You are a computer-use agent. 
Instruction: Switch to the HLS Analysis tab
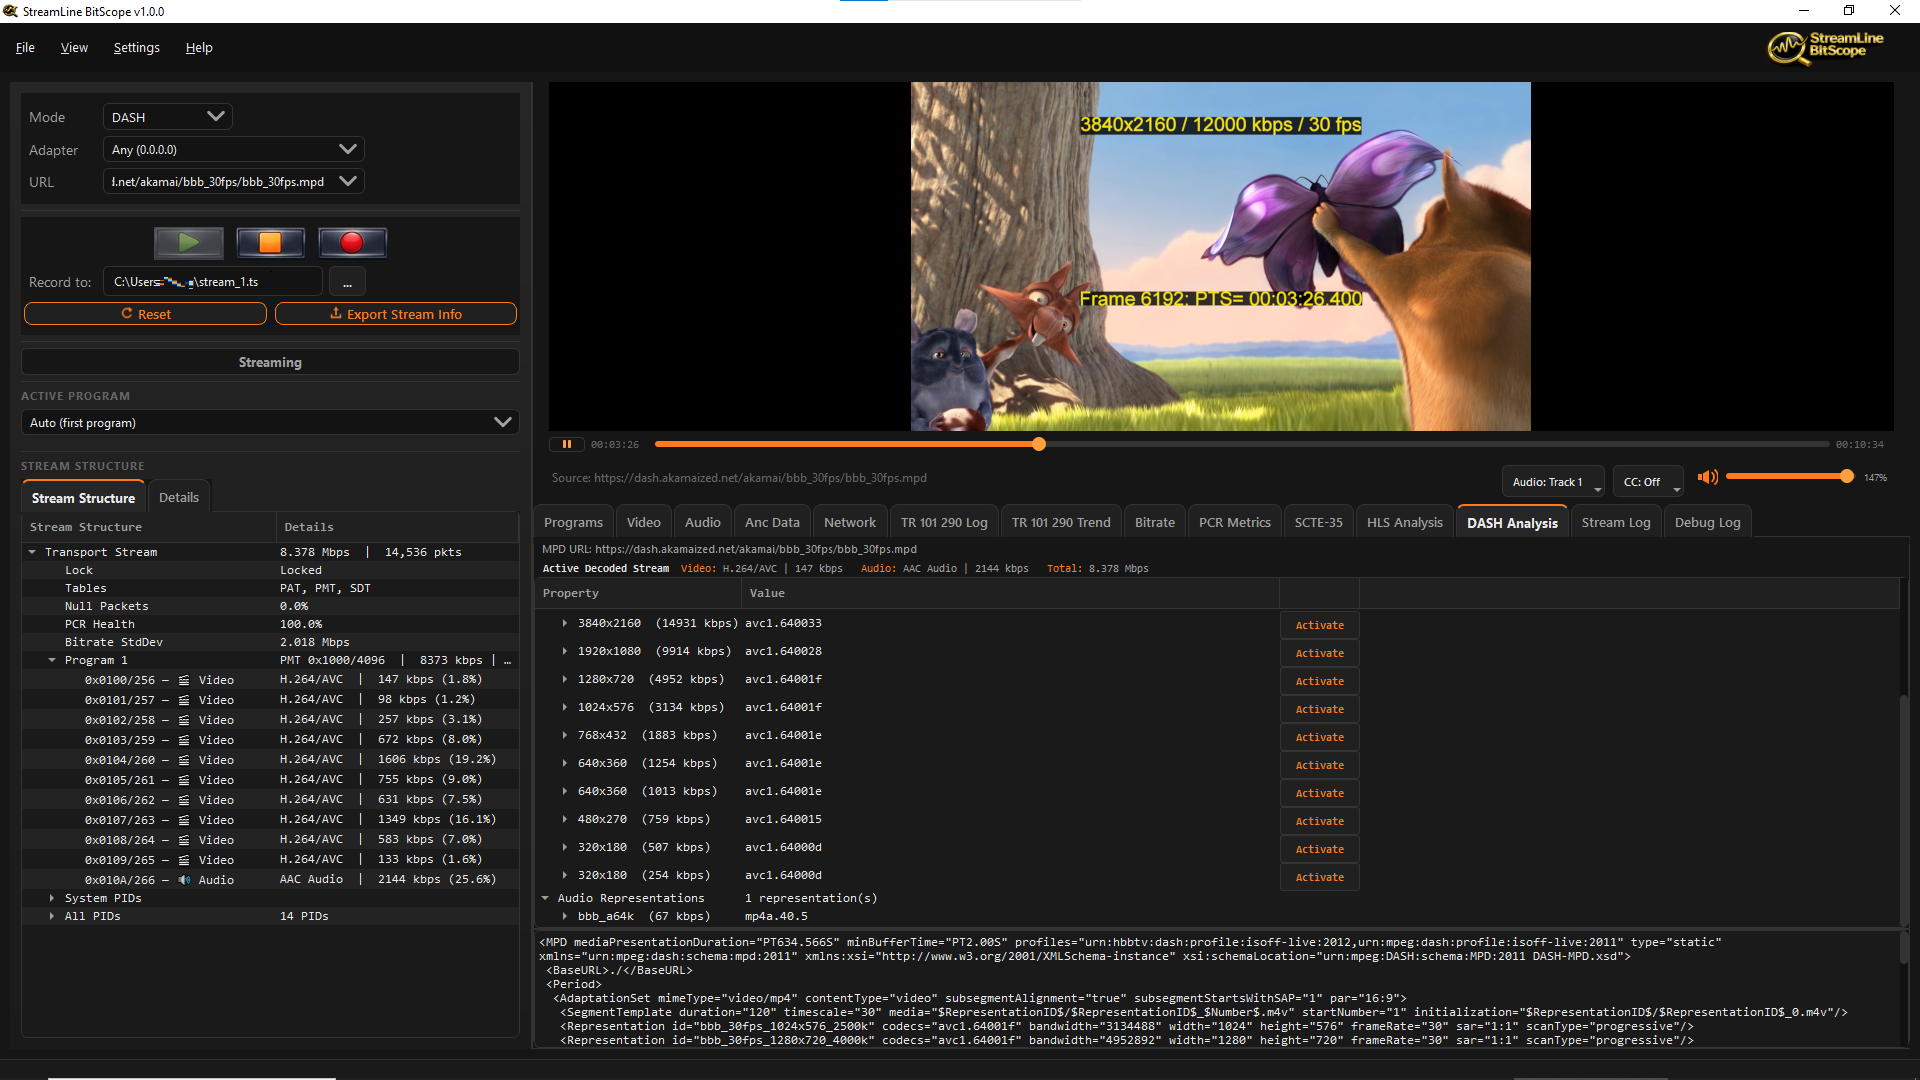coord(1404,523)
